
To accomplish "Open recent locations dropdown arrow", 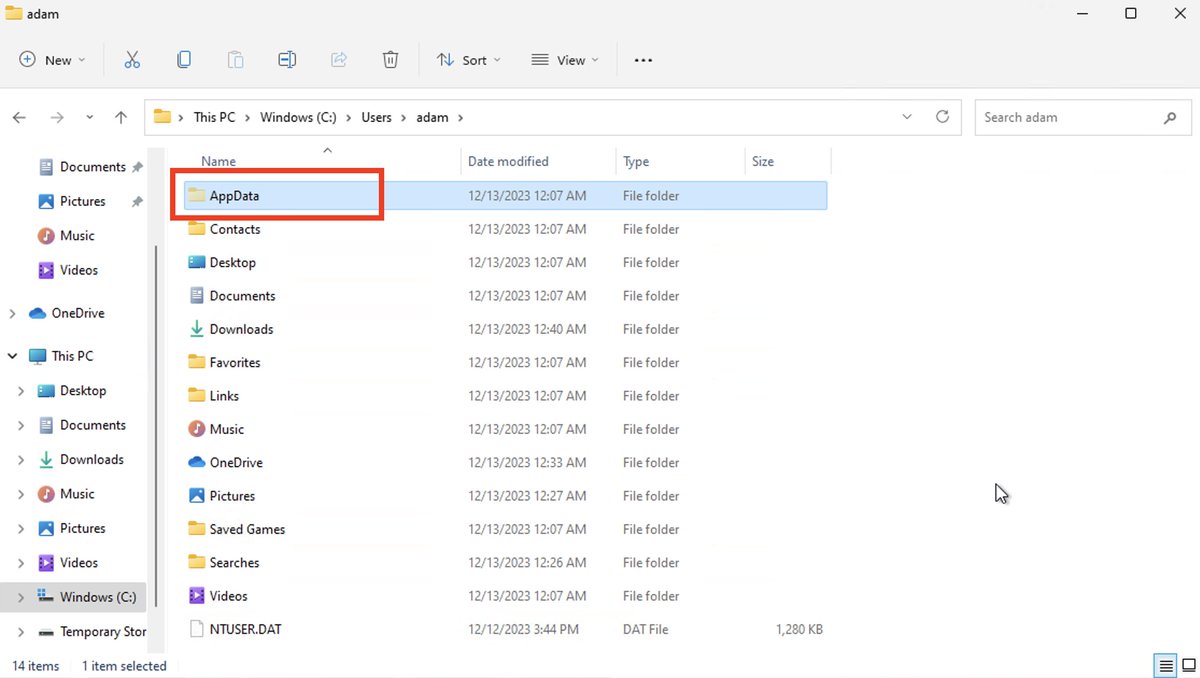I will coord(89,117).
